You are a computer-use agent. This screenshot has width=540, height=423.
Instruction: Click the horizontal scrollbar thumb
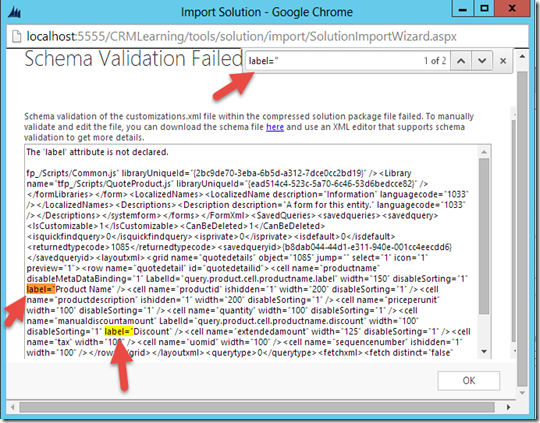[257, 407]
